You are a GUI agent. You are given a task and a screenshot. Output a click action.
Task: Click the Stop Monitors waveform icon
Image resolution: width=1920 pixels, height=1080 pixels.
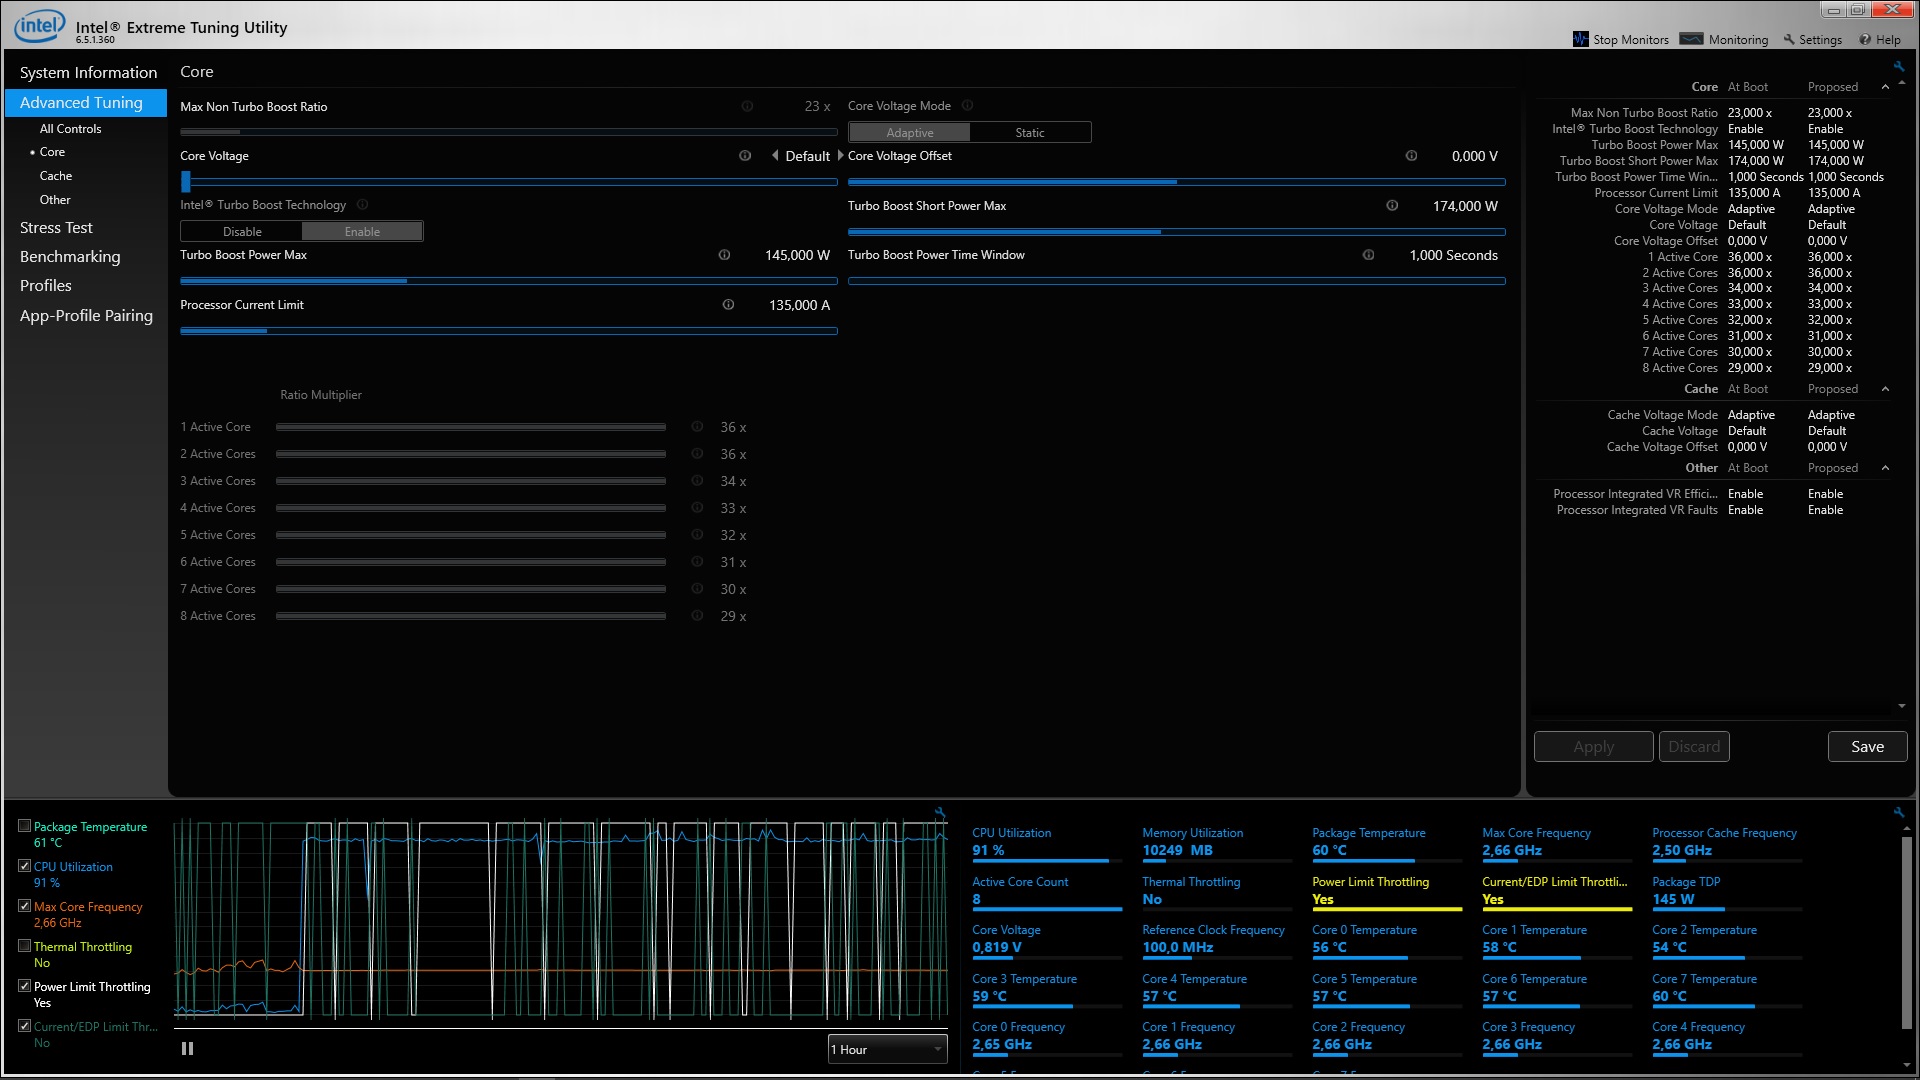coord(1580,39)
